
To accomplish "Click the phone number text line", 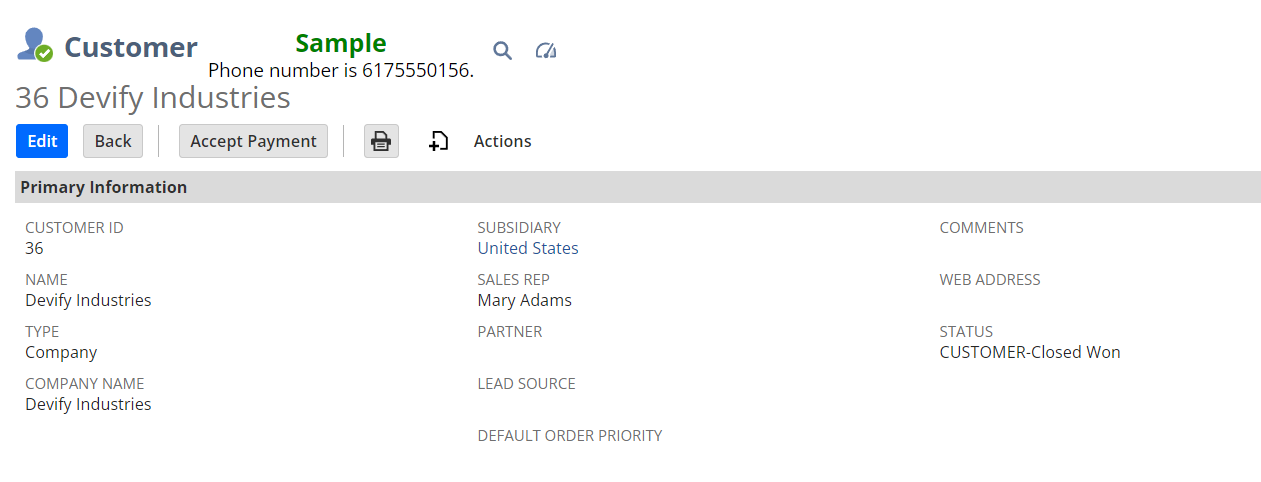I will [x=340, y=70].
